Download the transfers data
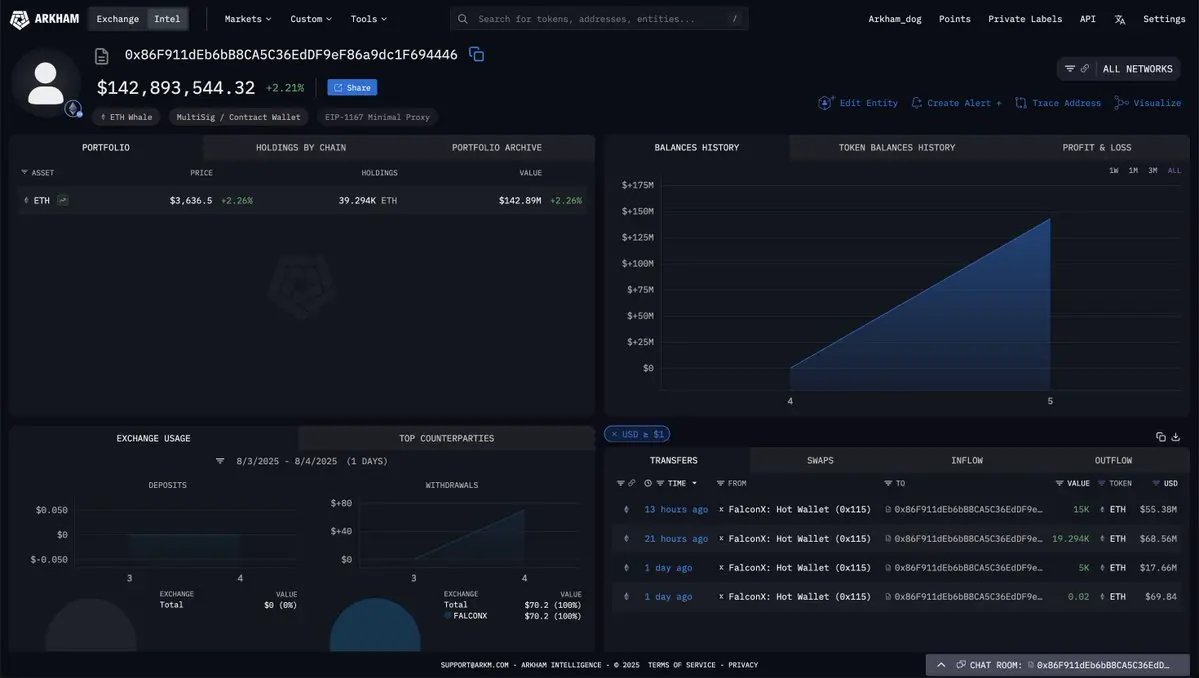This screenshot has height=678, width=1199. pos(1176,436)
